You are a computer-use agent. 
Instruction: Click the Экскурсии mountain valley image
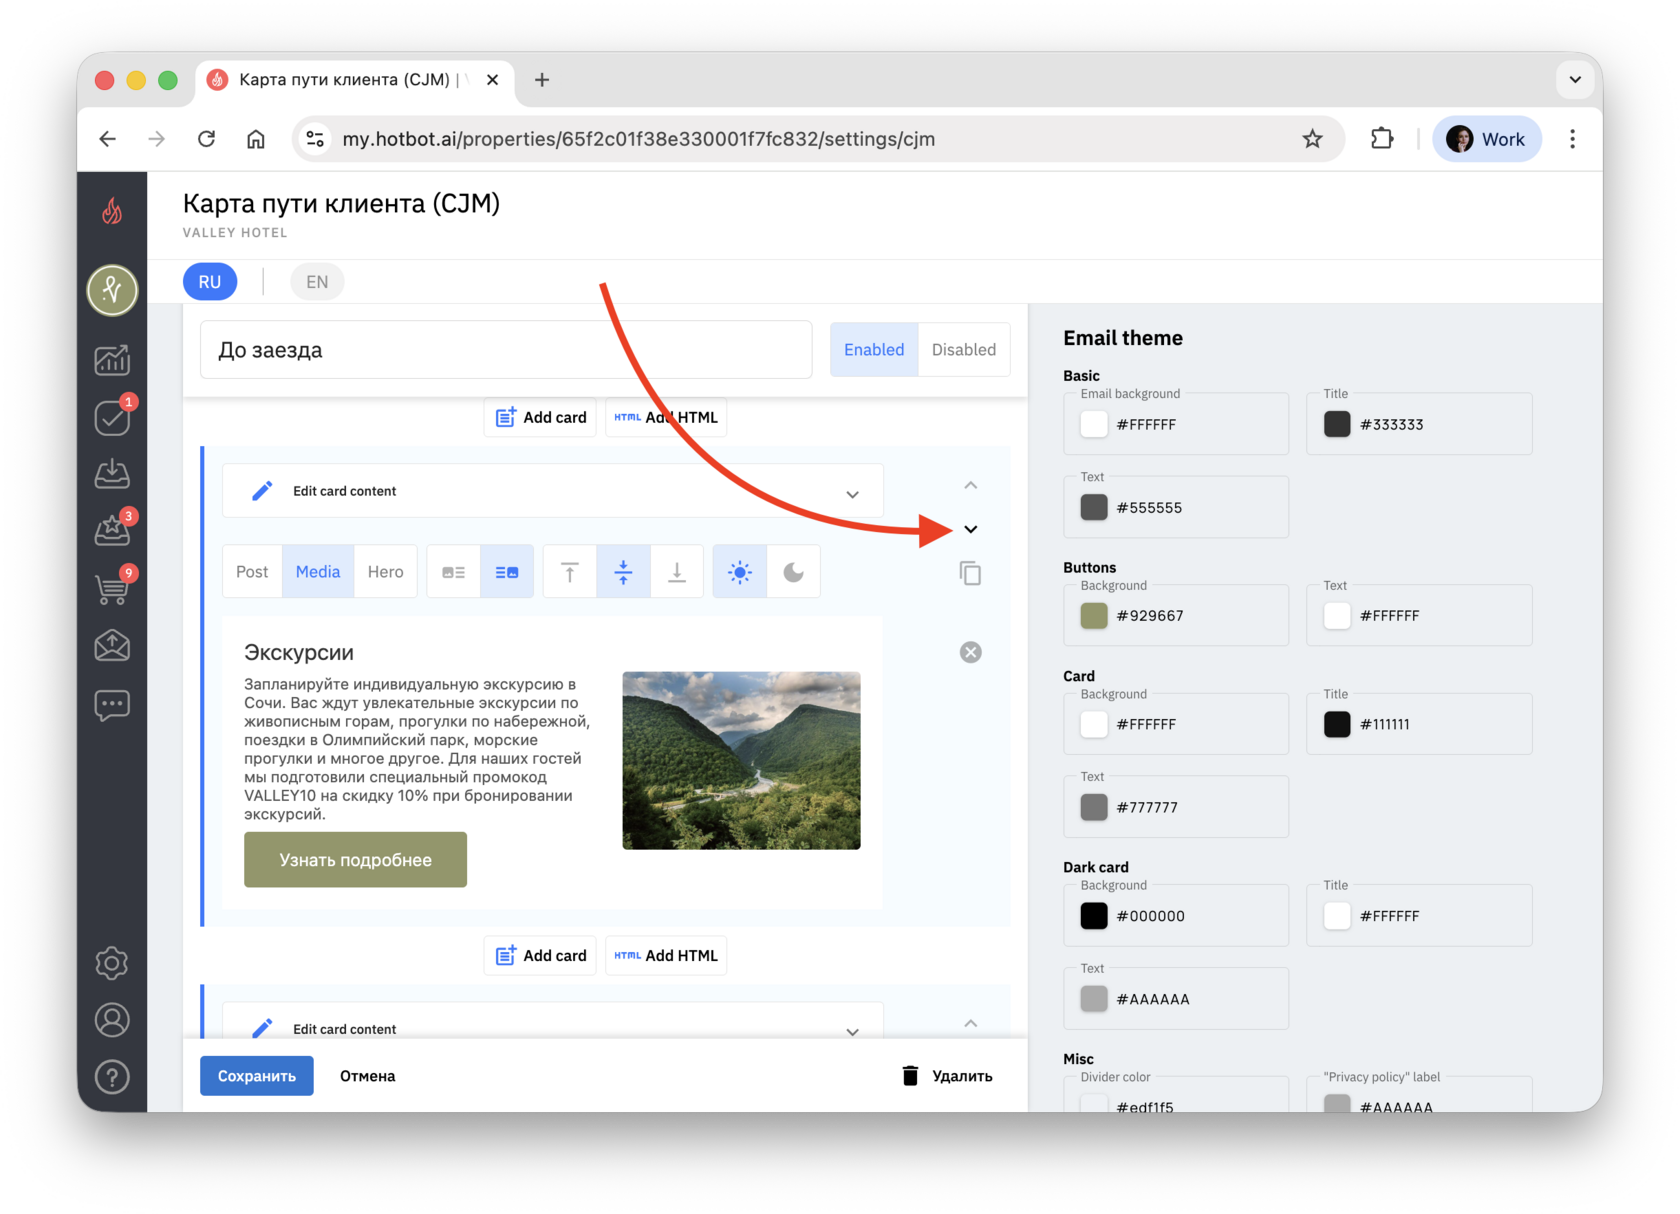[741, 761]
